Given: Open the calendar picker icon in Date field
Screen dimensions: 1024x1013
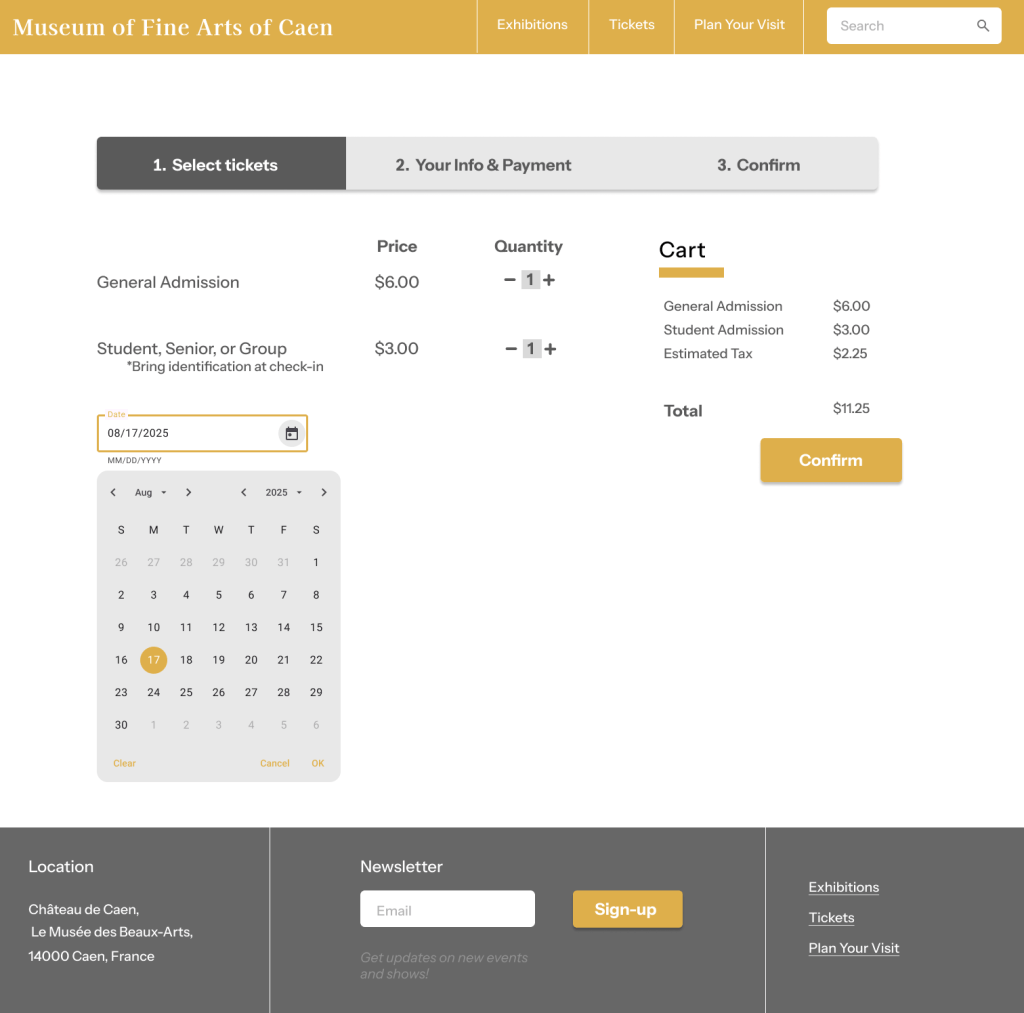Looking at the screenshot, I should point(291,434).
